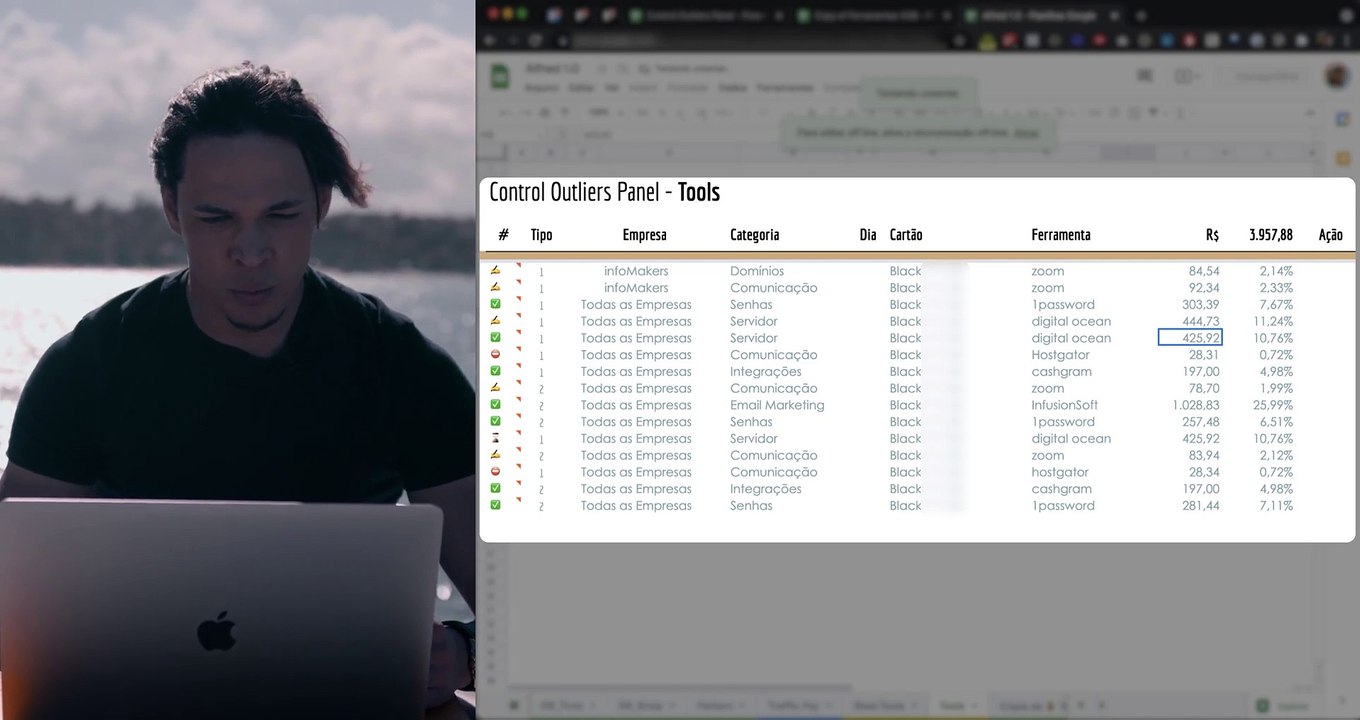Click '1password' in the 303,39 row

(1063, 304)
